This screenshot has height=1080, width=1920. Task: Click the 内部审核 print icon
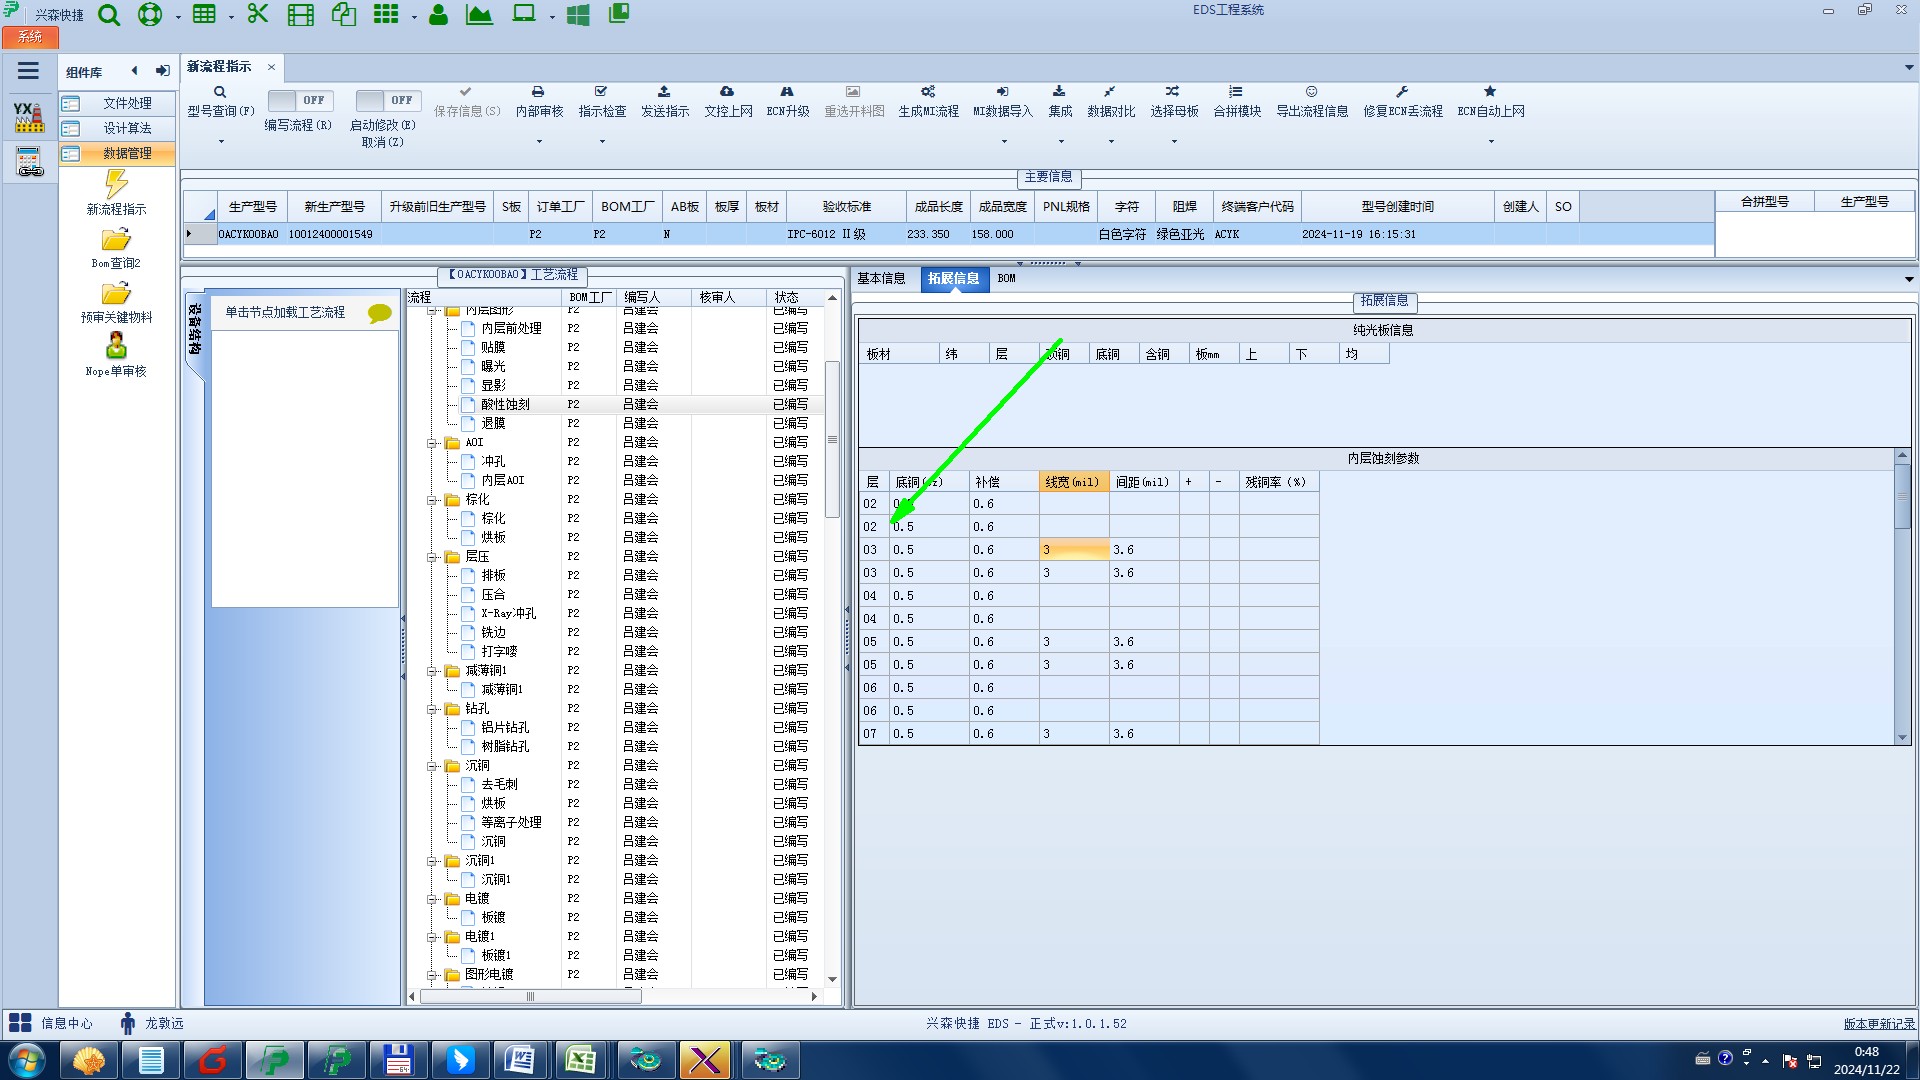538,92
